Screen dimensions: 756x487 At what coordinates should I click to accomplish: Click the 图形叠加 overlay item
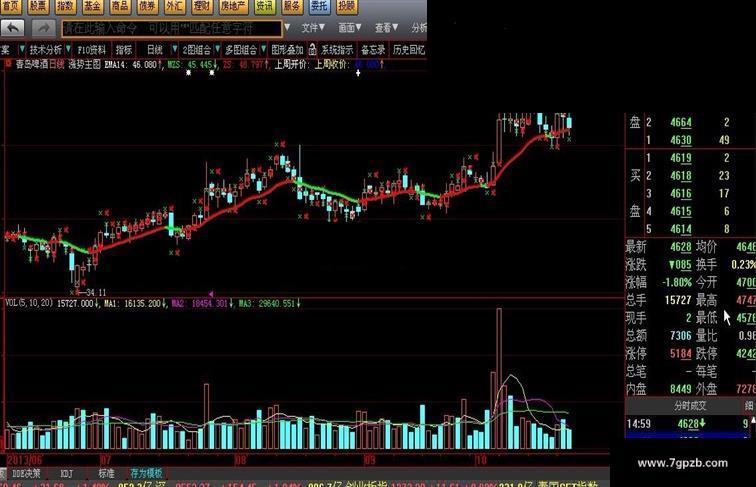click(x=287, y=50)
